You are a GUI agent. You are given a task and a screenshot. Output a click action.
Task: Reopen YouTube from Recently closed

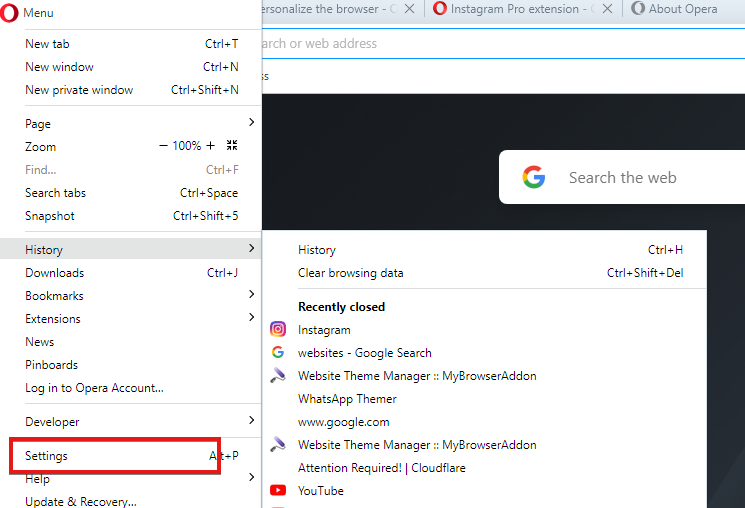click(x=485, y=490)
